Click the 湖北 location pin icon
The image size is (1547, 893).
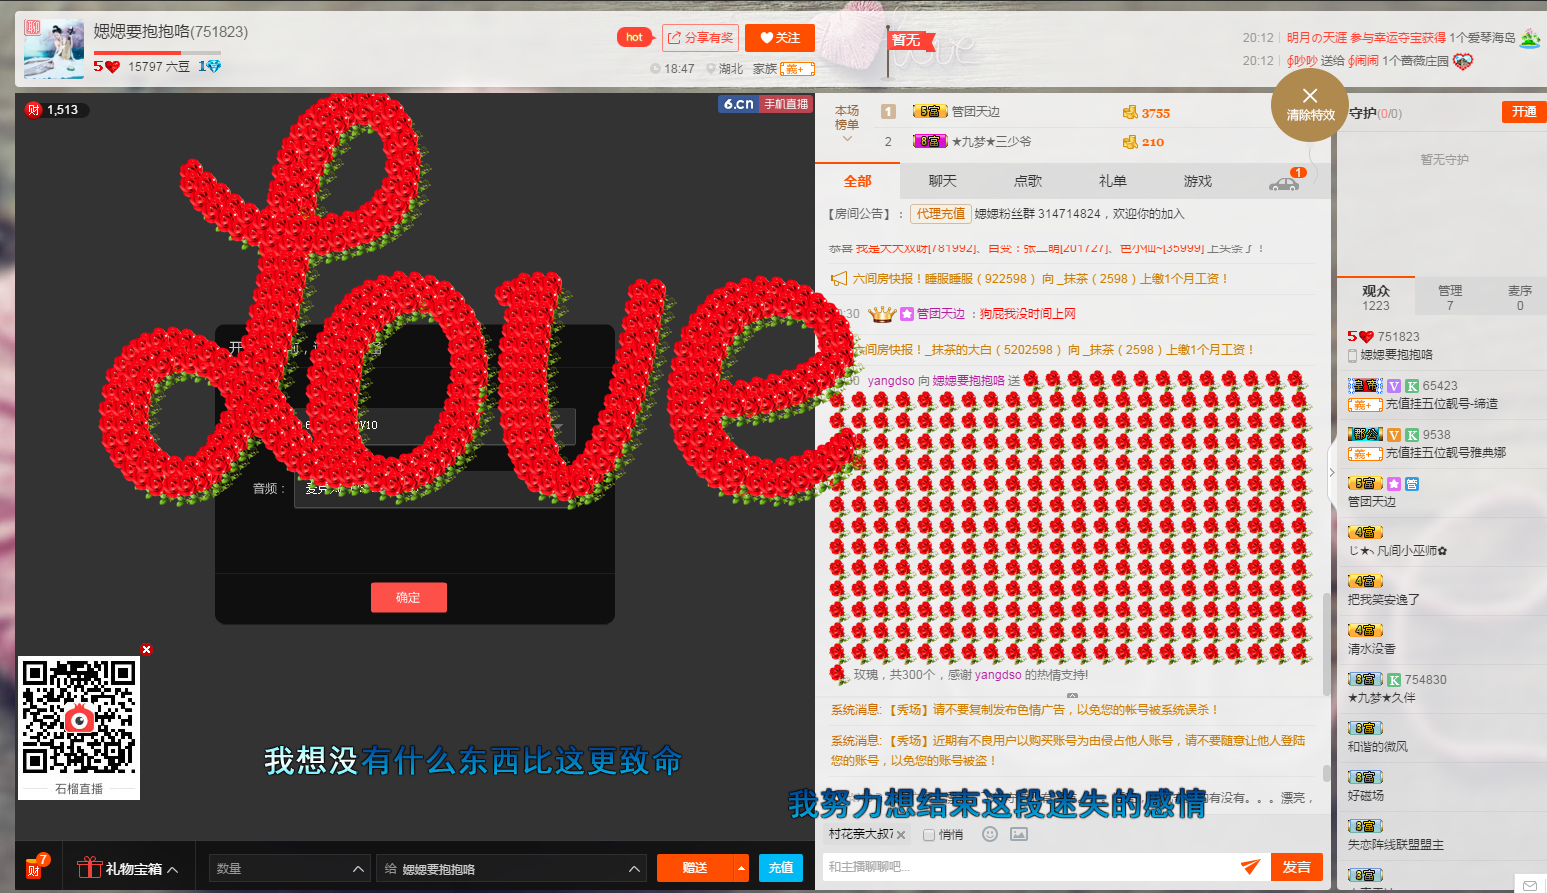click(x=711, y=69)
